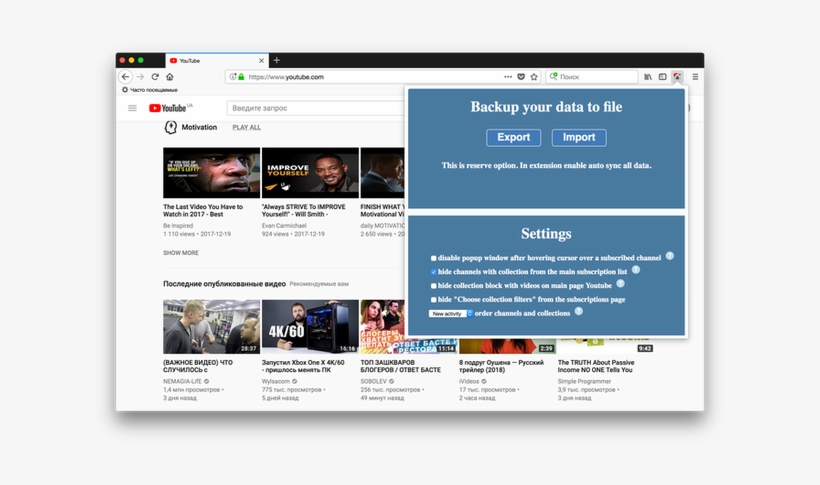Click the Motivation channel head icon
Screen dimensions: 820x485
point(170,127)
